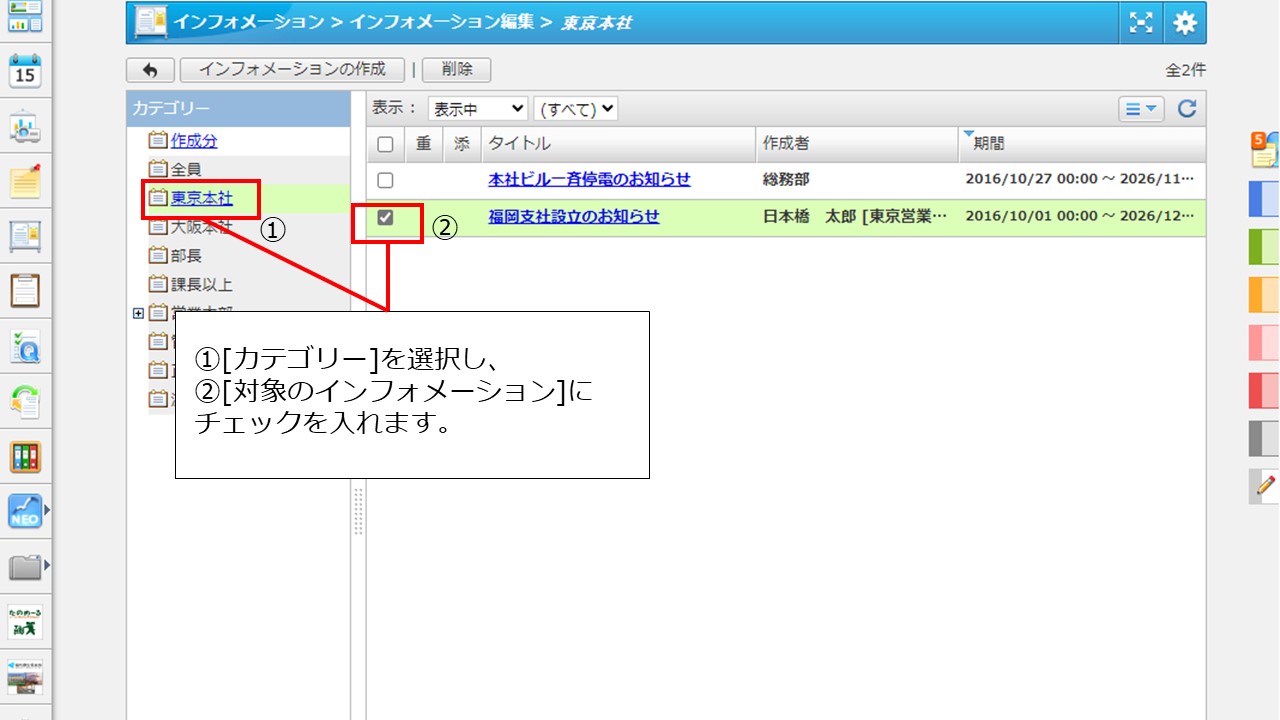Open the (すべて) filter dropdown
This screenshot has height=720, width=1280.
pyautogui.click(x=576, y=109)
